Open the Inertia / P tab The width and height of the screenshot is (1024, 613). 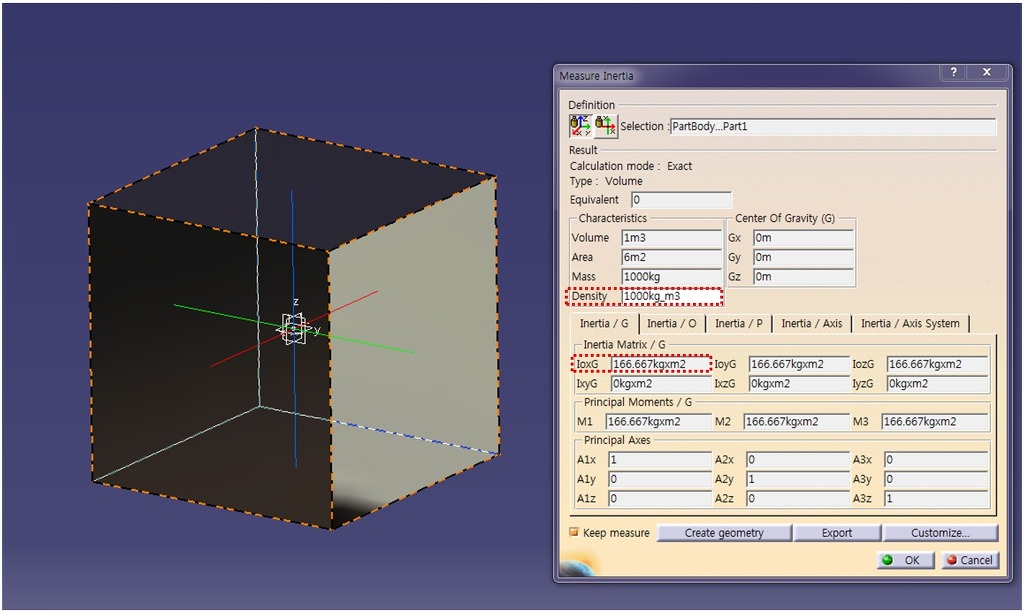tap(739, 323)
